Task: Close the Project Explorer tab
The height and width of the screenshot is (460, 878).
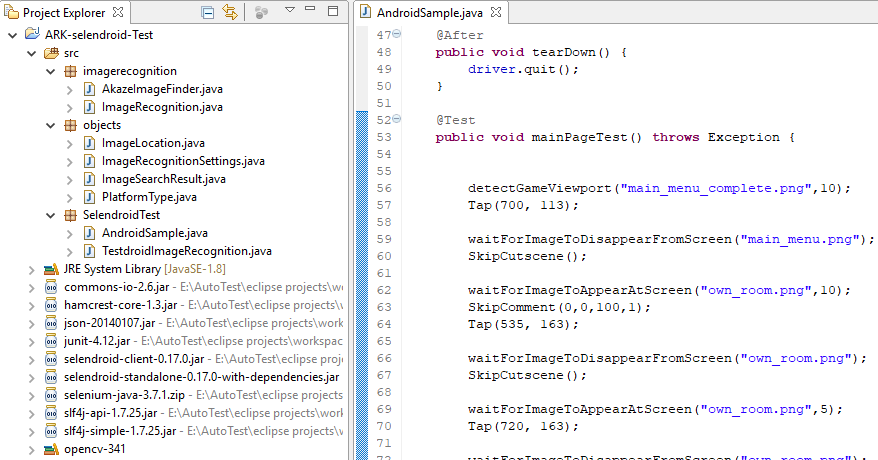Action: tap(118, 12)
